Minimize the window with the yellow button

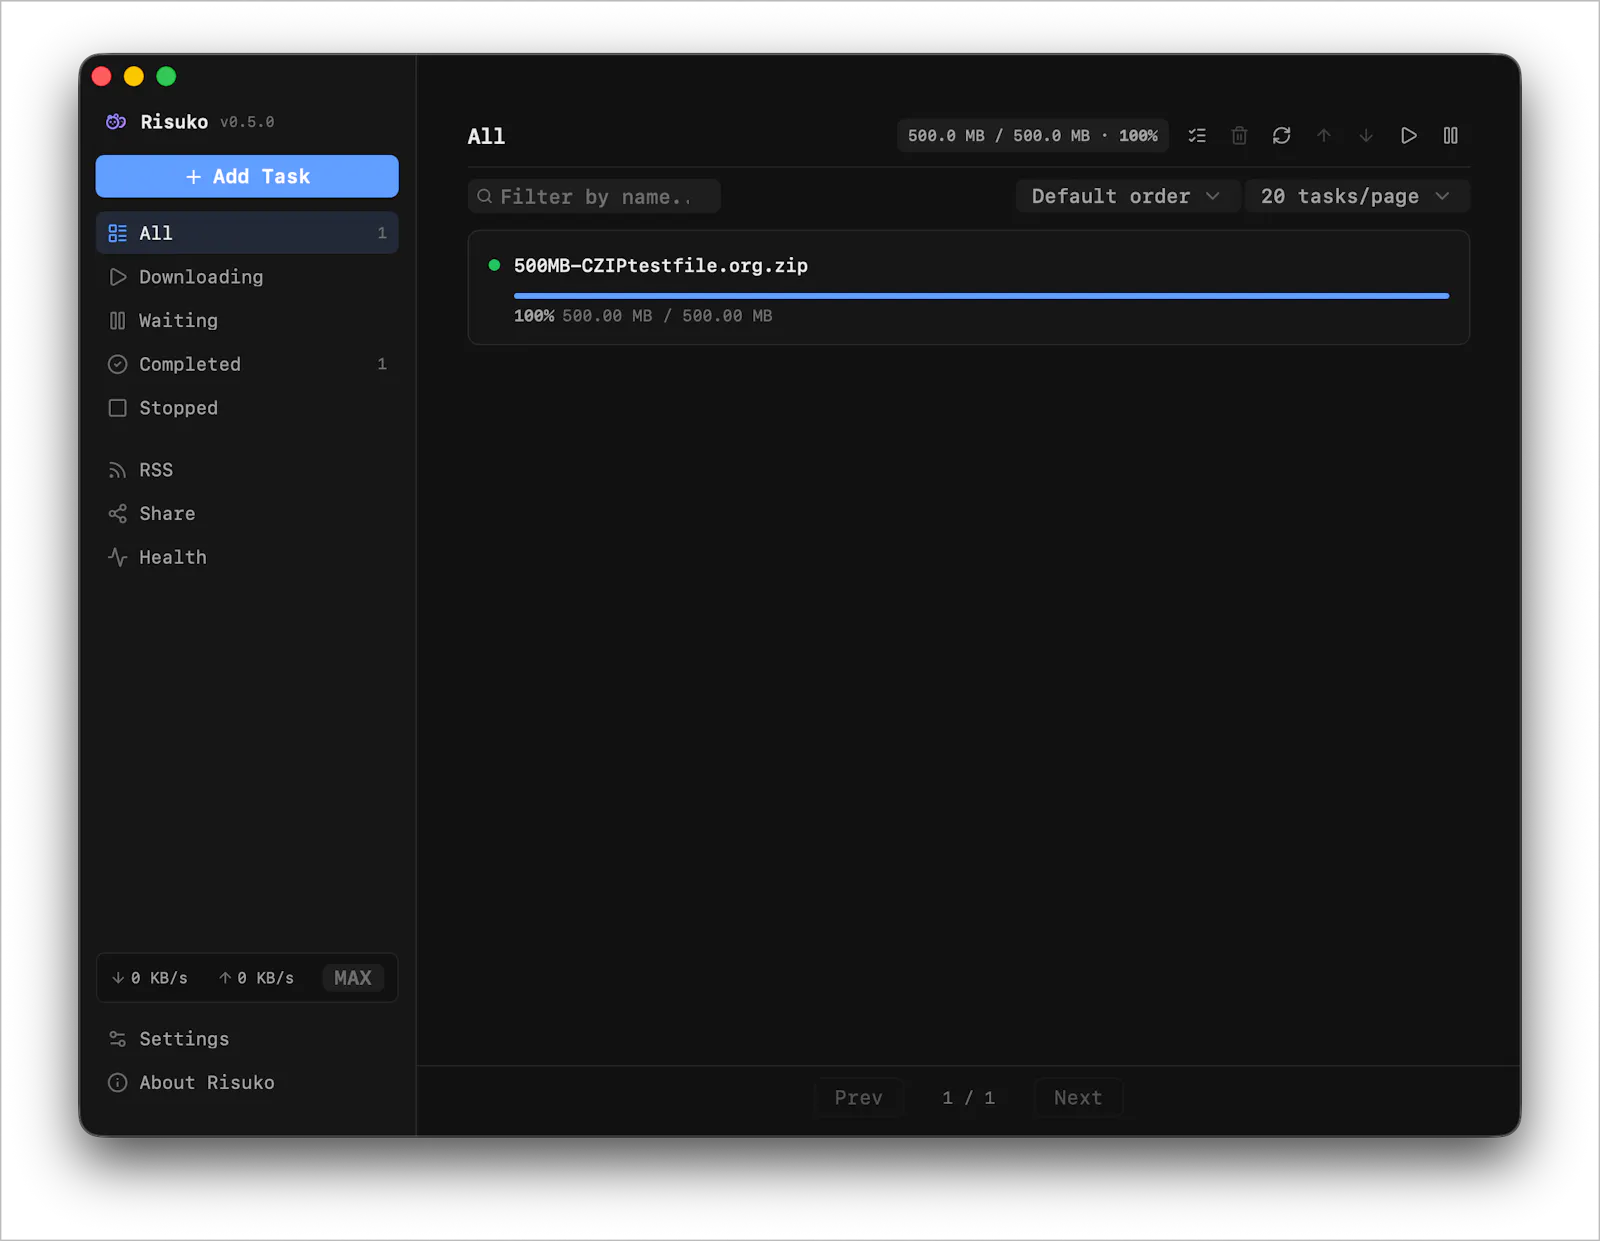tap(134, 76)
